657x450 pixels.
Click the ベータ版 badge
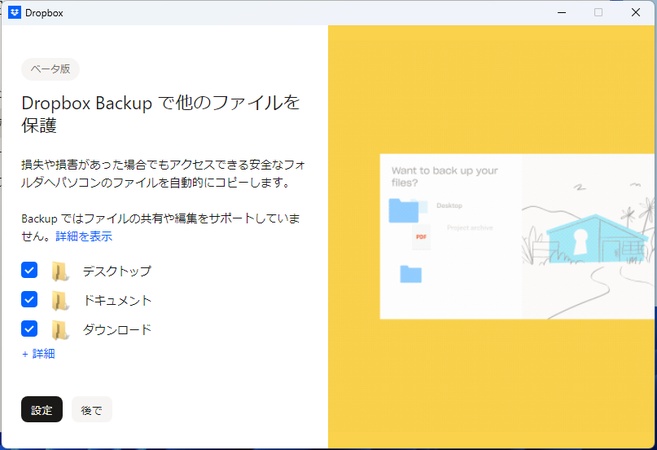click(50, 69)
